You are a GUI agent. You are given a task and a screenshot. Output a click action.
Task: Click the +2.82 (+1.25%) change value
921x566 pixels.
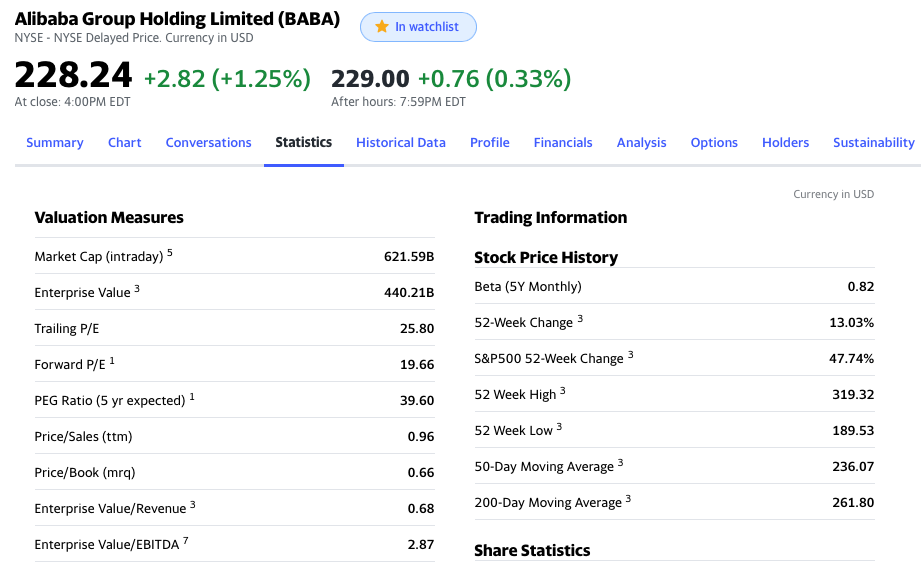227,79
